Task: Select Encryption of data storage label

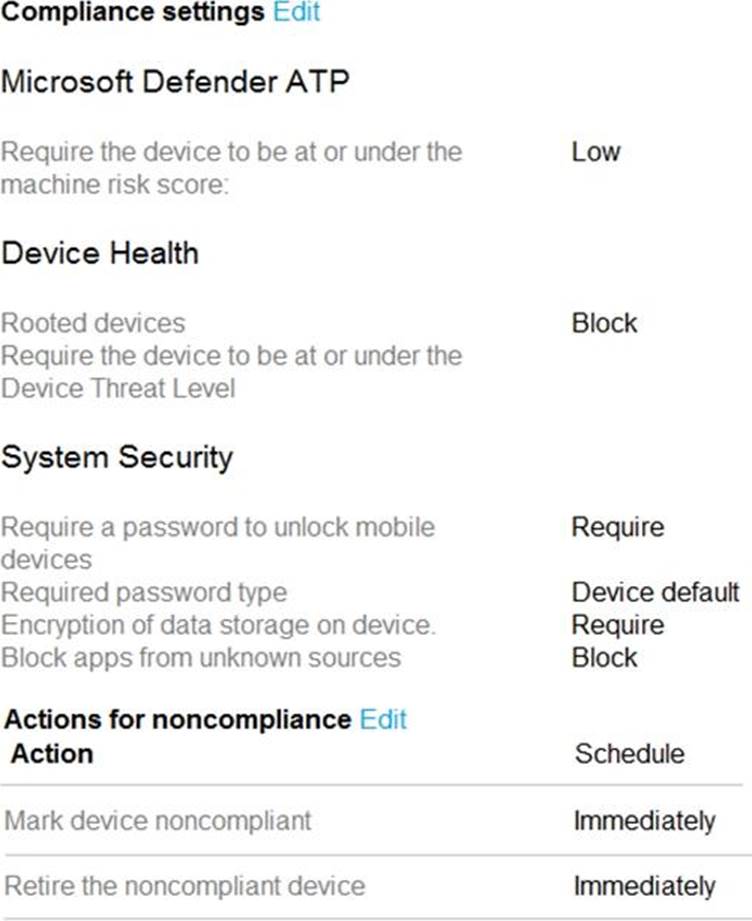Action: 219,625
